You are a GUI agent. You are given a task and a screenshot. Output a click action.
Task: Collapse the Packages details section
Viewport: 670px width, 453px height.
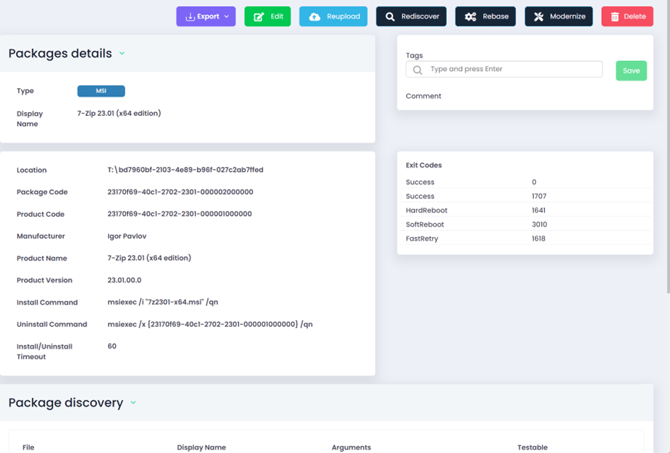[122, 54]
